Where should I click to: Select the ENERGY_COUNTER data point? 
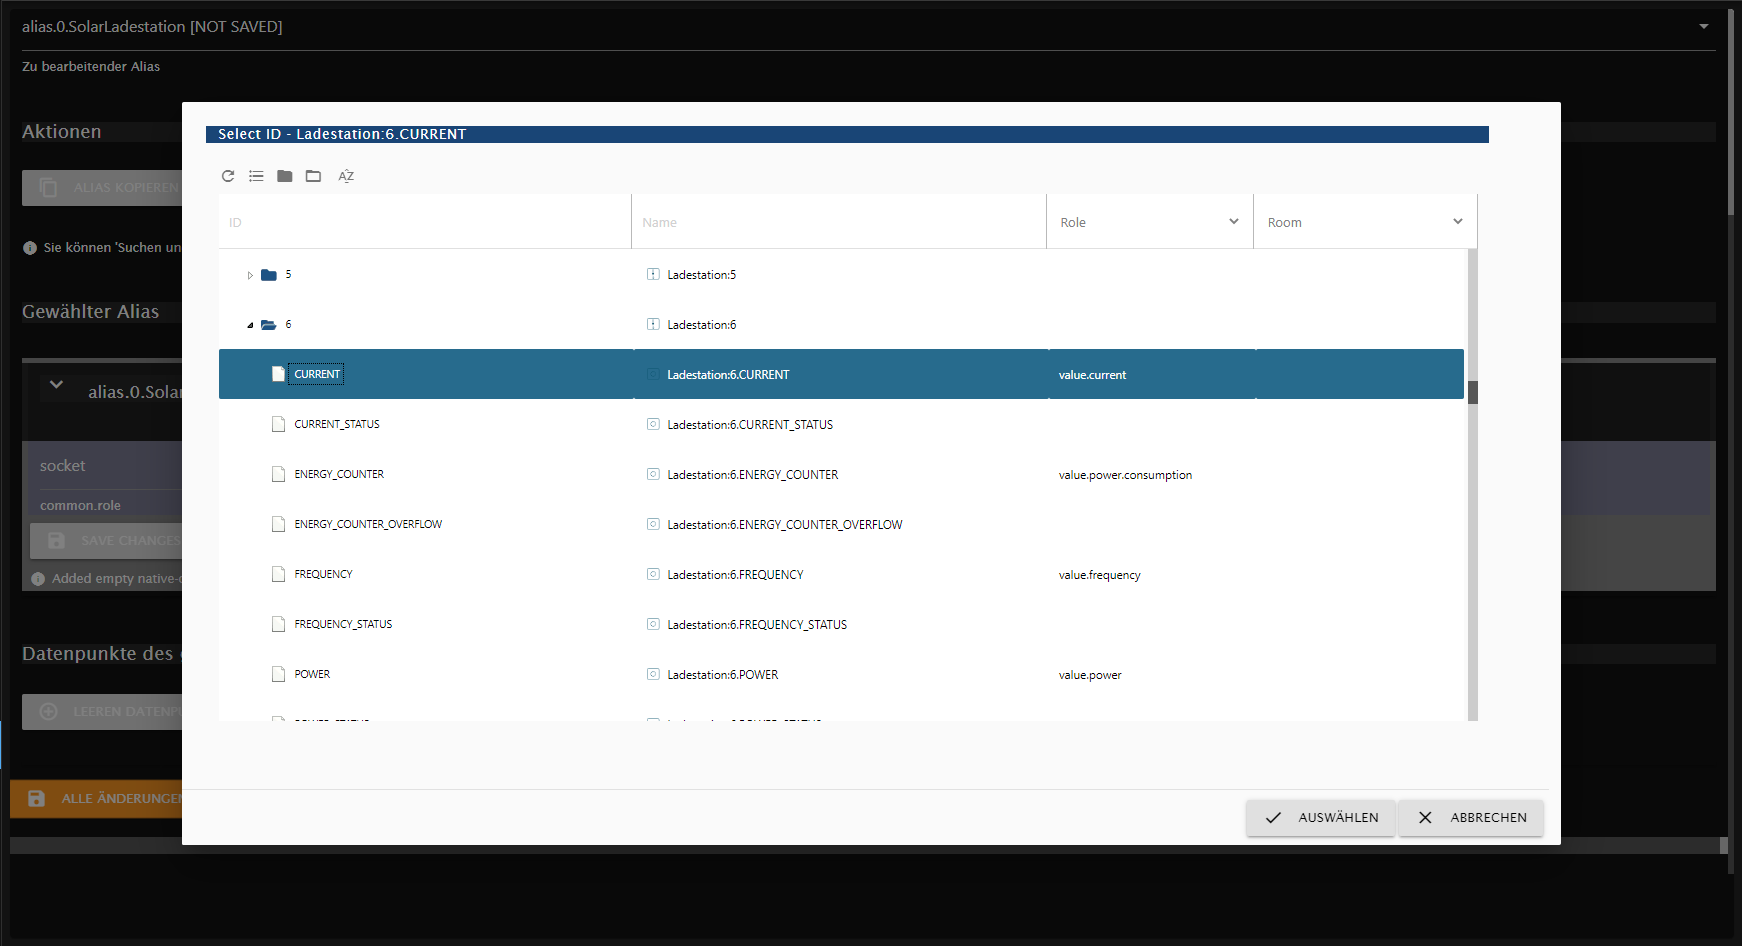(339, 474)
